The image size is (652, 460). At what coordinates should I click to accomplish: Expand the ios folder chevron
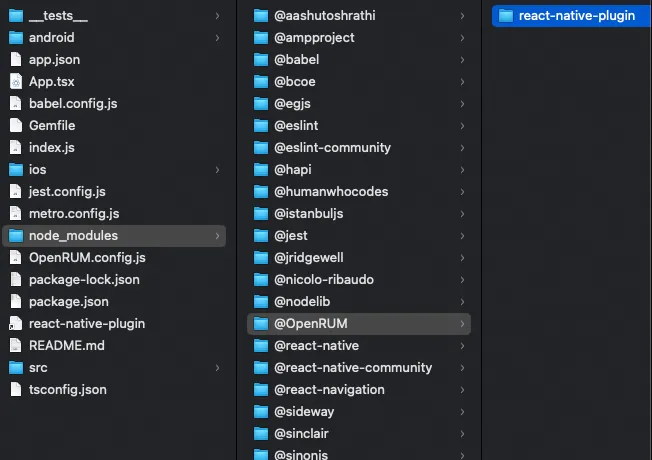click(217, 170)
